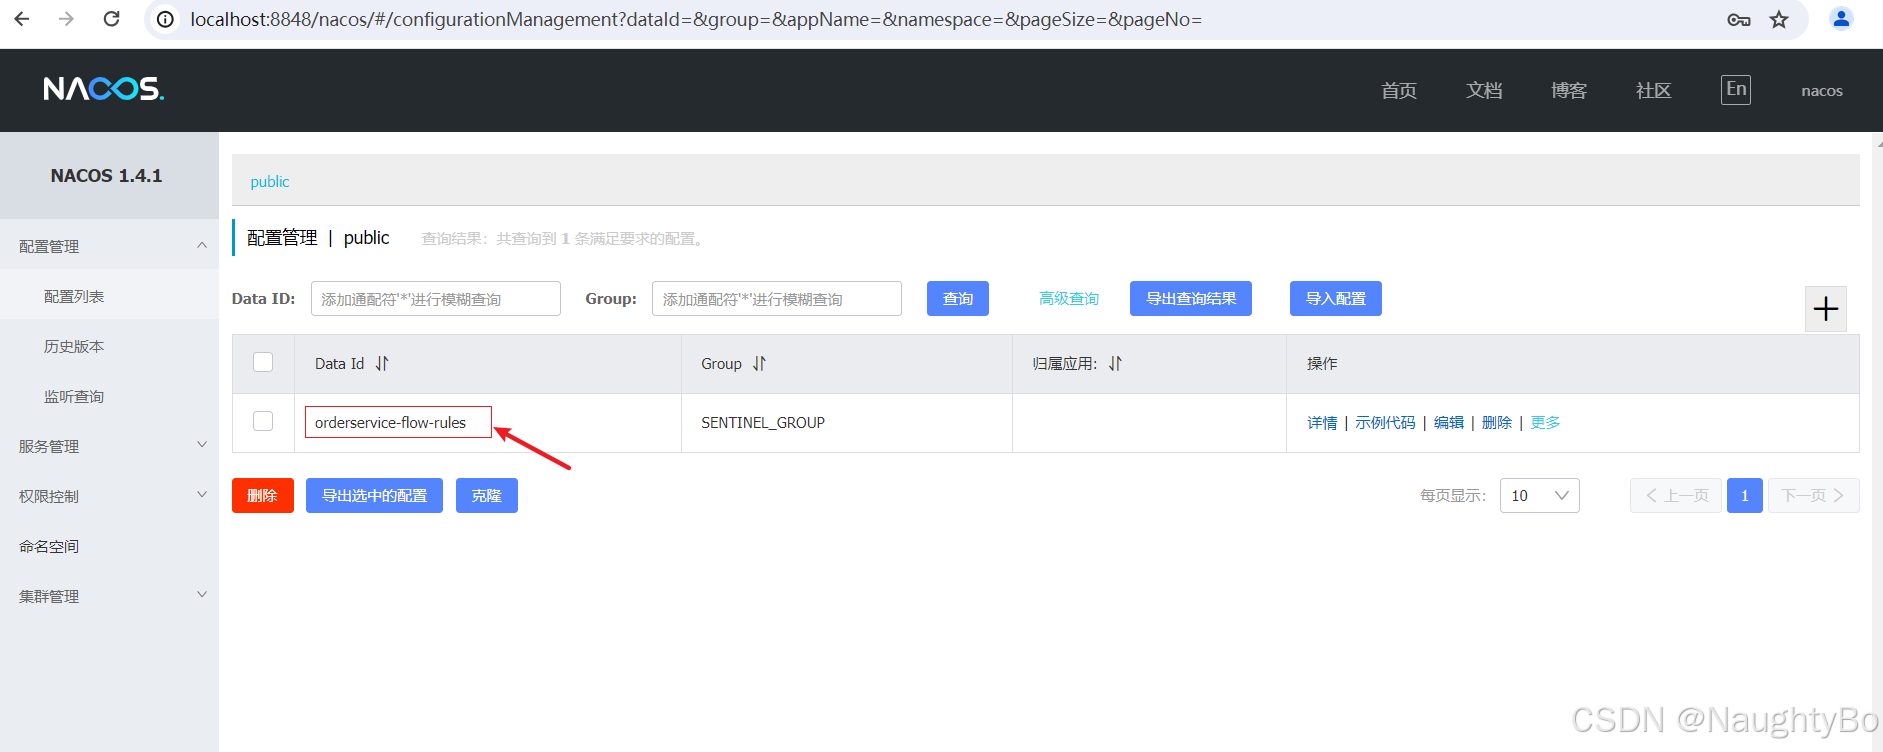Open 高级查询 advanced search
The image size is (1883, 752).
tap(1069, 298)
